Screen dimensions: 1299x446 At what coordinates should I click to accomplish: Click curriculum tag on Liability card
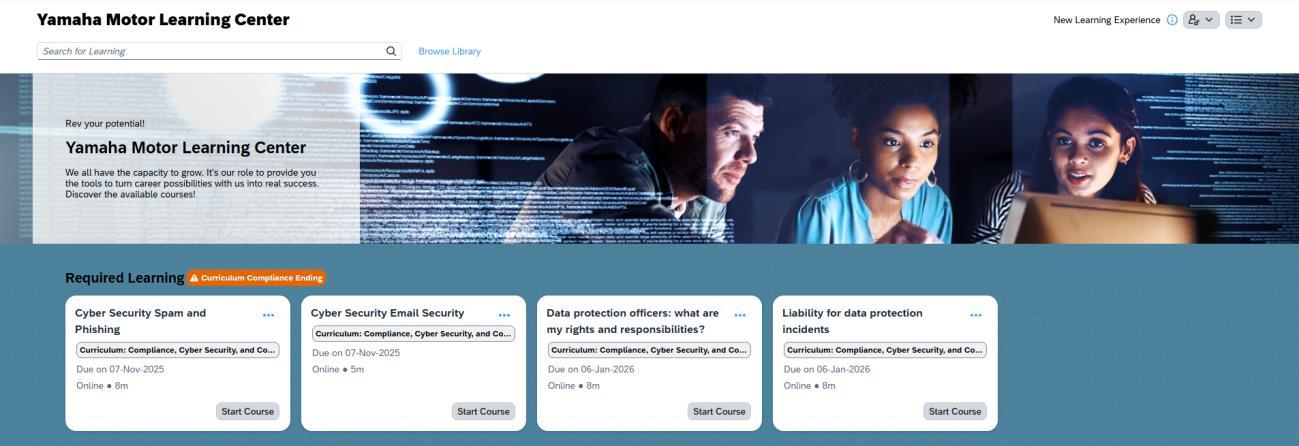[x=886, y=350]
